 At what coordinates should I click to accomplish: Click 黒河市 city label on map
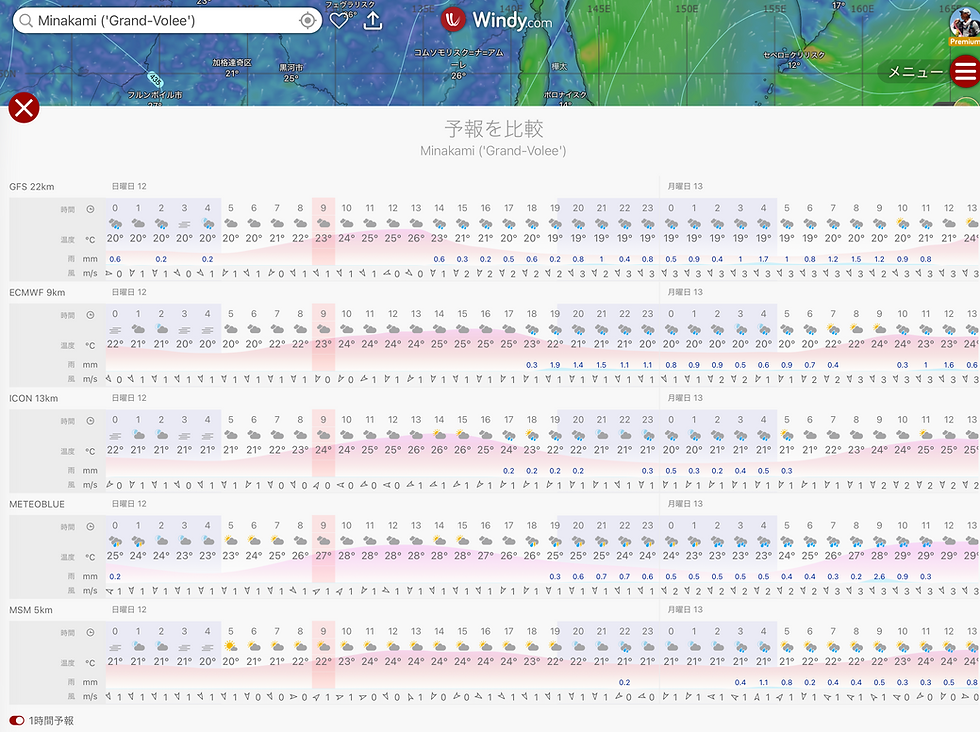(291, 68)
